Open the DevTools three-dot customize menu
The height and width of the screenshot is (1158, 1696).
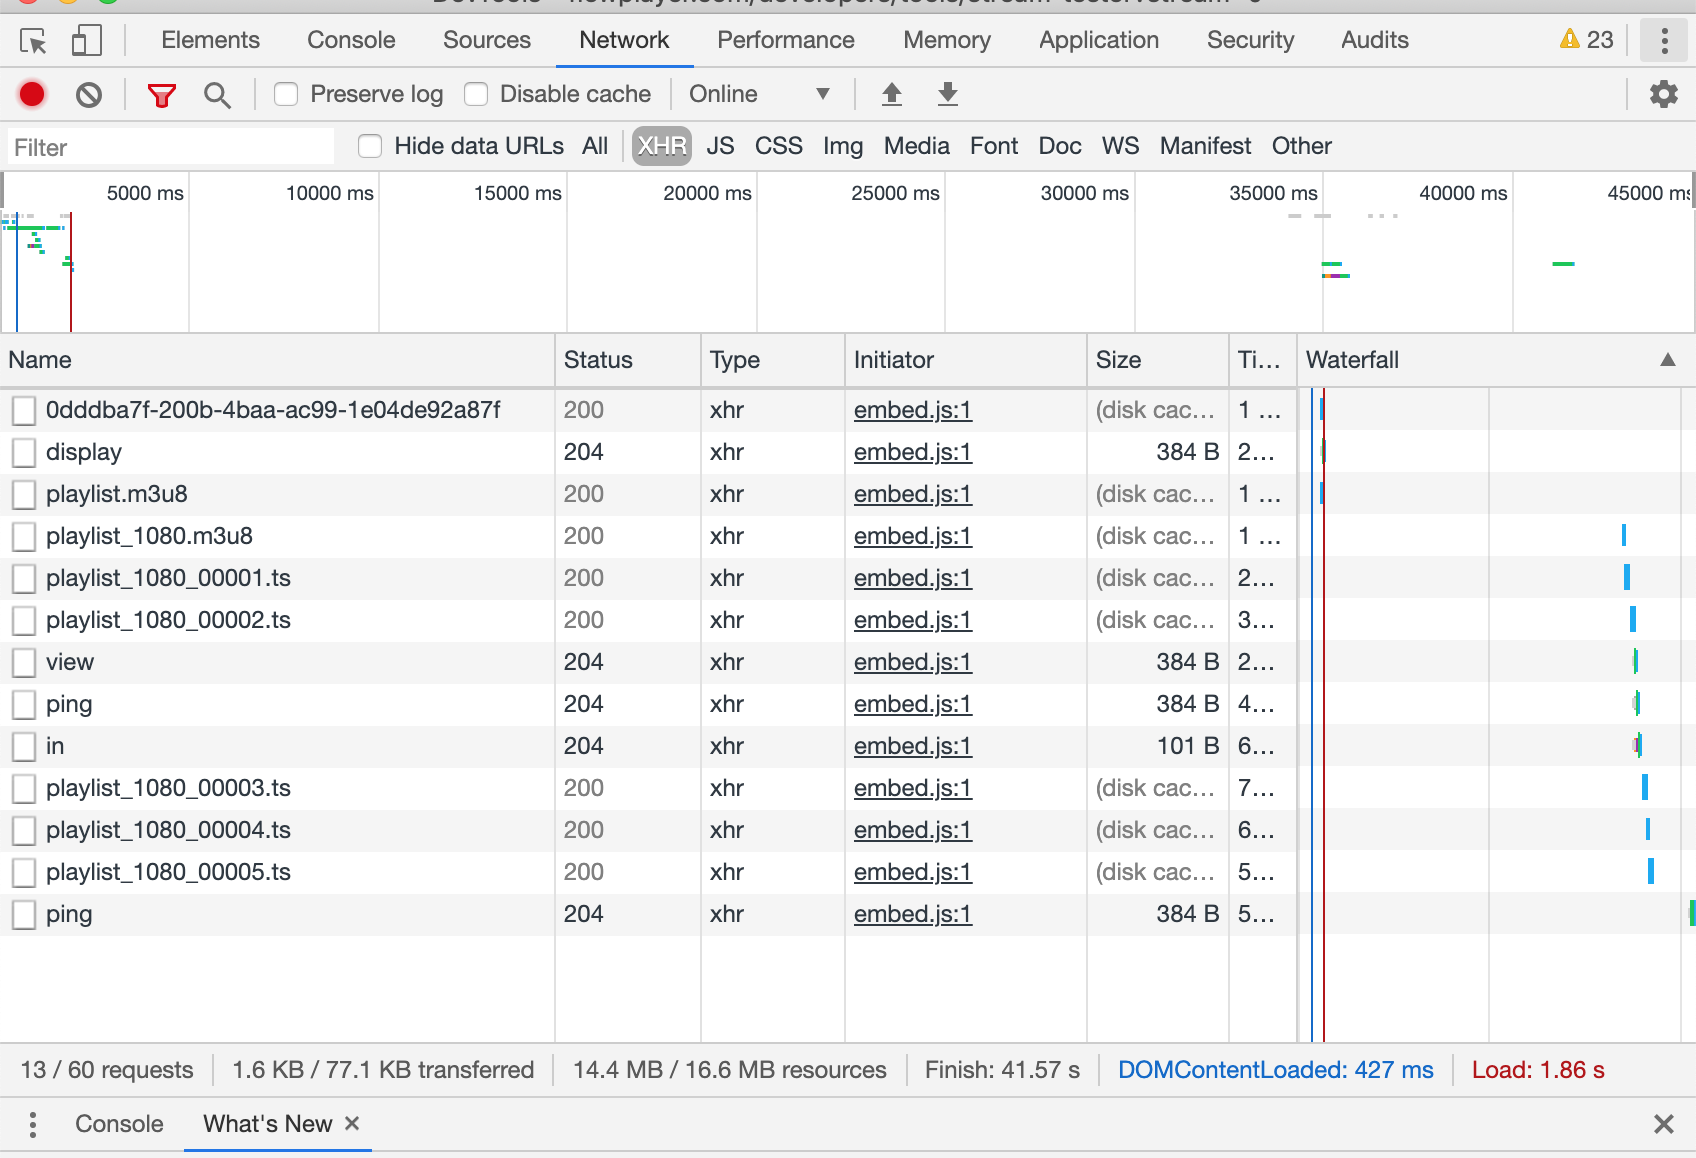click(x=1664, y=41)
